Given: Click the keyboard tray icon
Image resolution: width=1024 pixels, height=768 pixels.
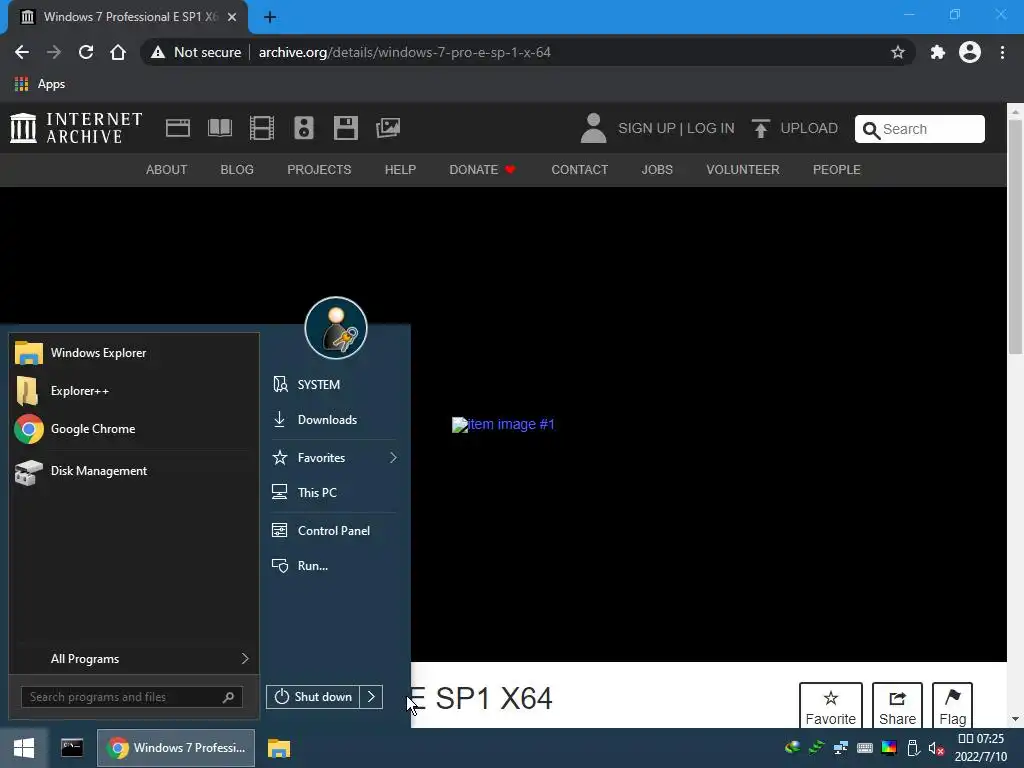Looking at the screenshot, I should click(865, 748).
